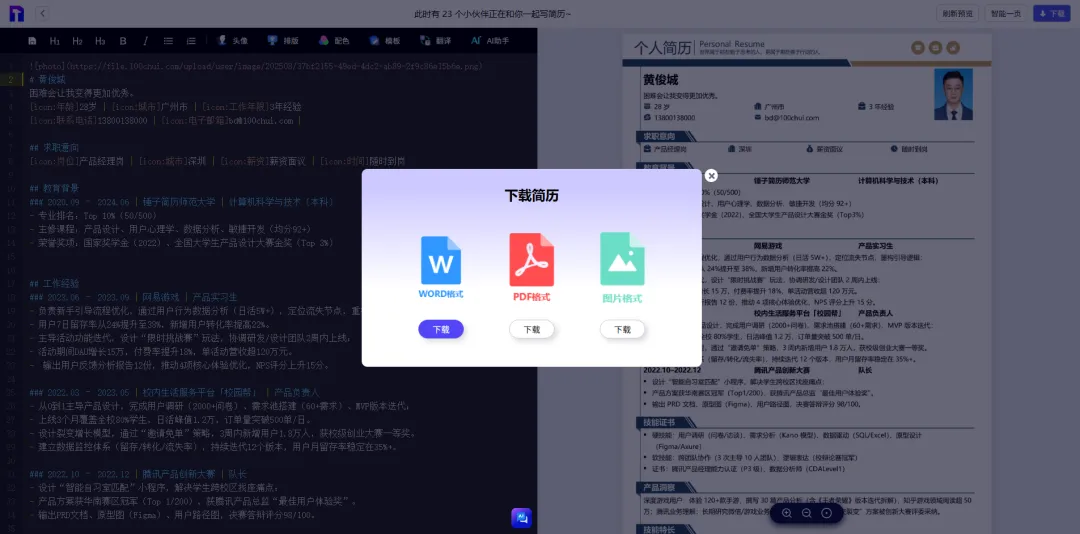Open the 模板 template chooser

pos(384,41)
